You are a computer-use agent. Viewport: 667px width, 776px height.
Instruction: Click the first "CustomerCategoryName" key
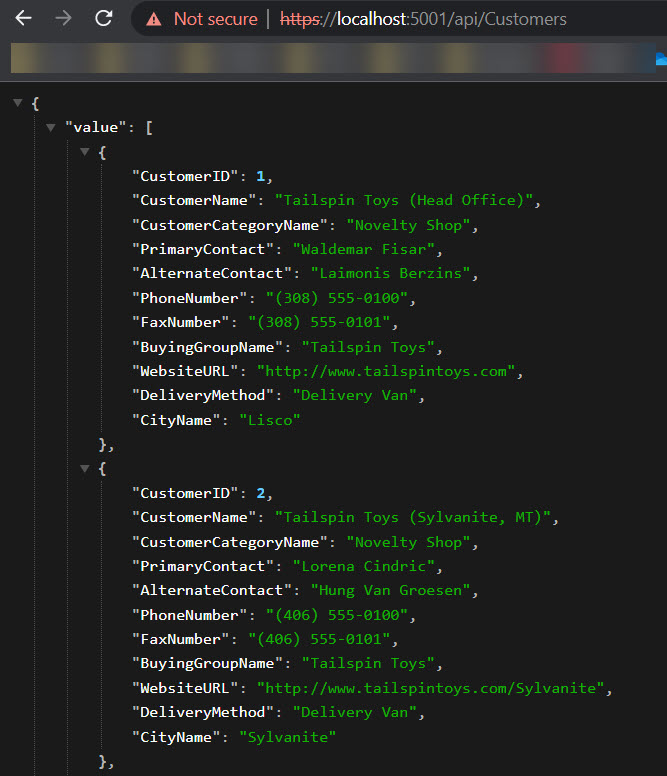230,225
